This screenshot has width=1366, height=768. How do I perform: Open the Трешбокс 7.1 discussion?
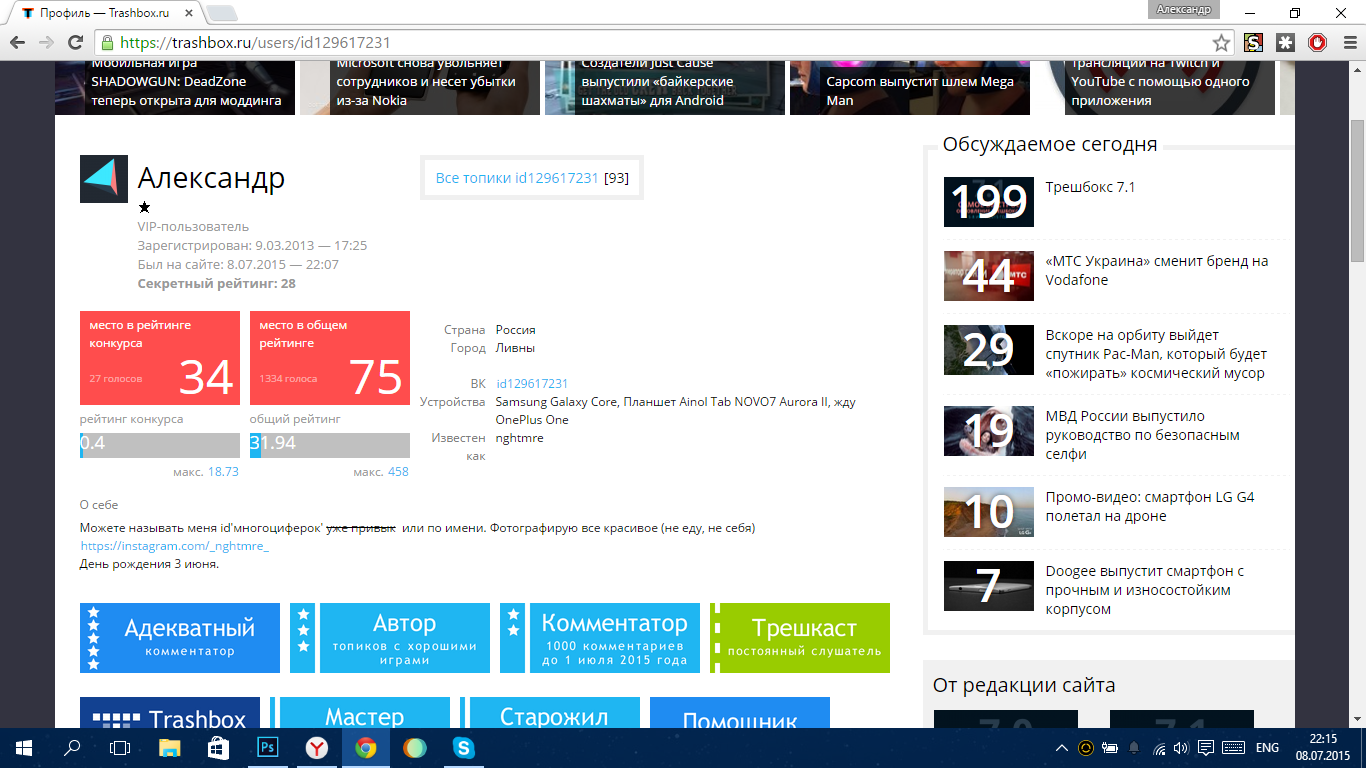click(1090, 187)
